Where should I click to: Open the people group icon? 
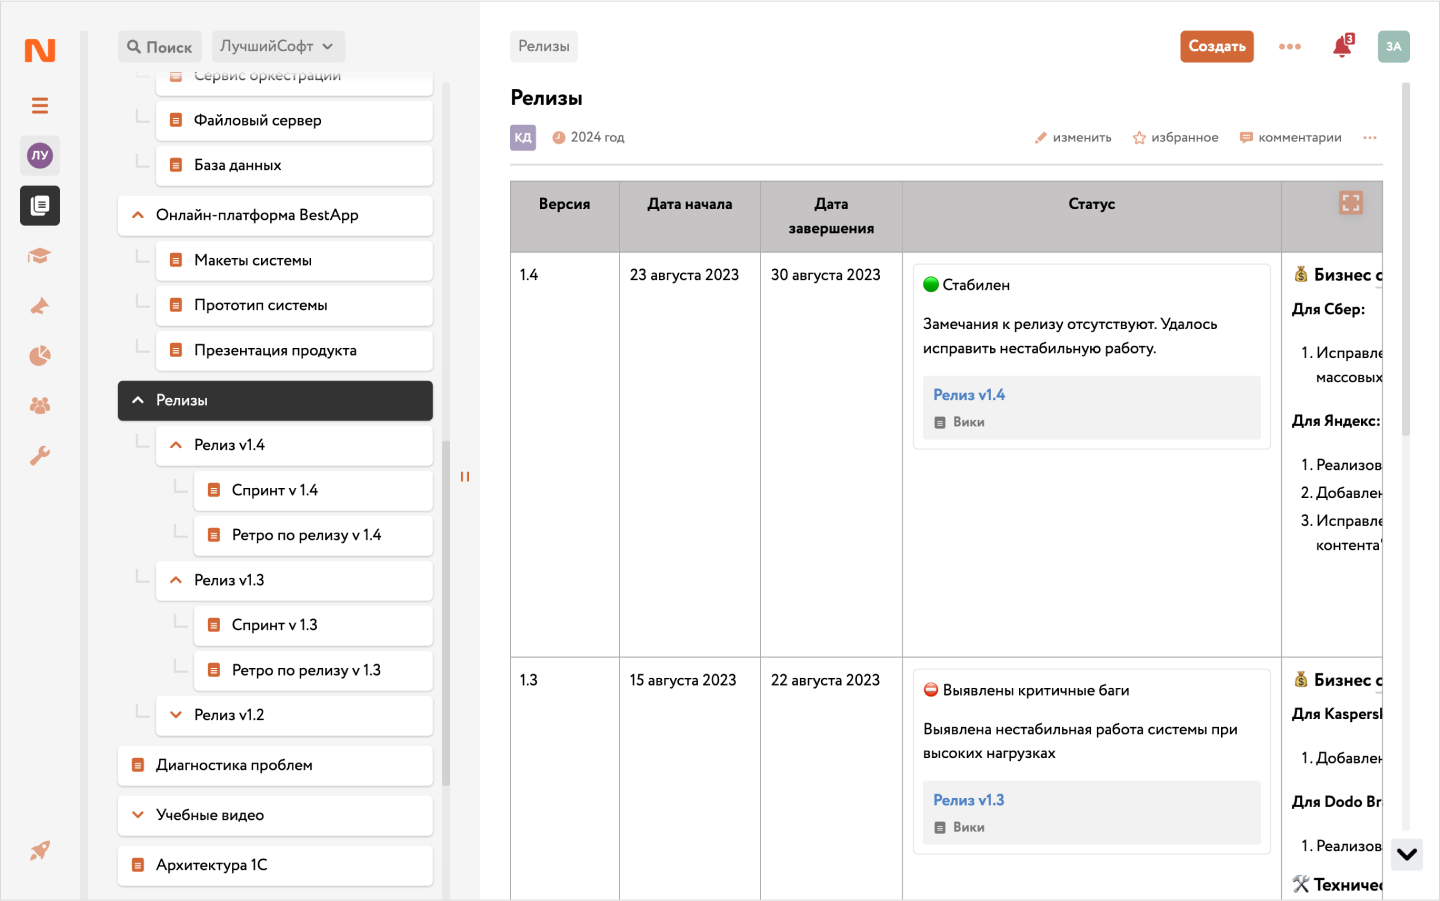tap(40, 406)
